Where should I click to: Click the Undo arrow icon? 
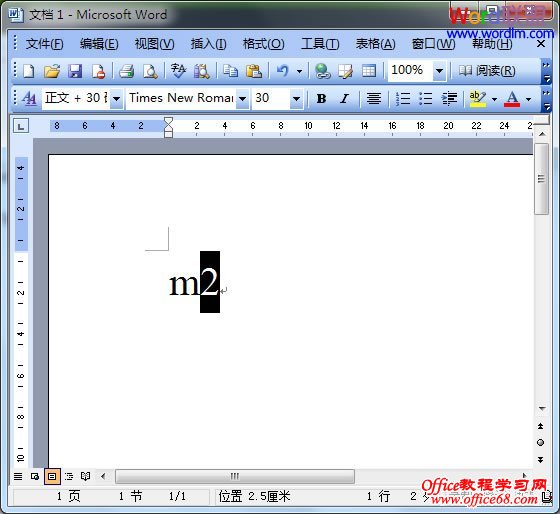pyautogui.click(x=282, y=71)
